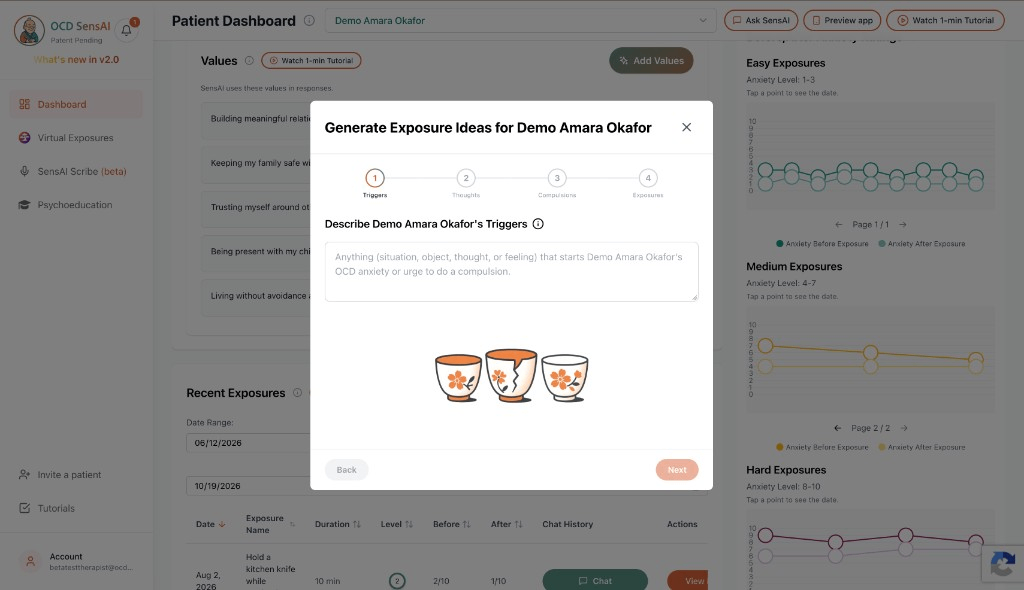Image resolution: width=1024 pixels, height=590 pixels.
Task: Click the What's new in v2.0 link
Action: (x=76, y=59)
